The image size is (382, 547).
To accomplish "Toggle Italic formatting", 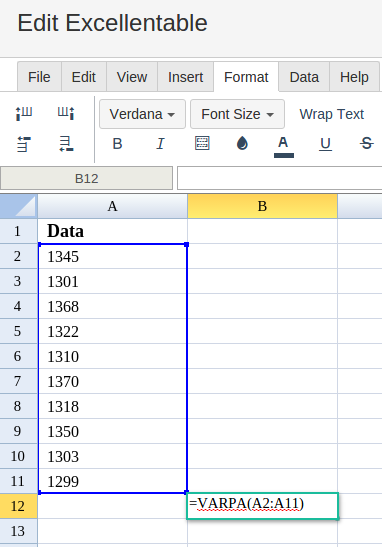I will [x=160, y=143].
